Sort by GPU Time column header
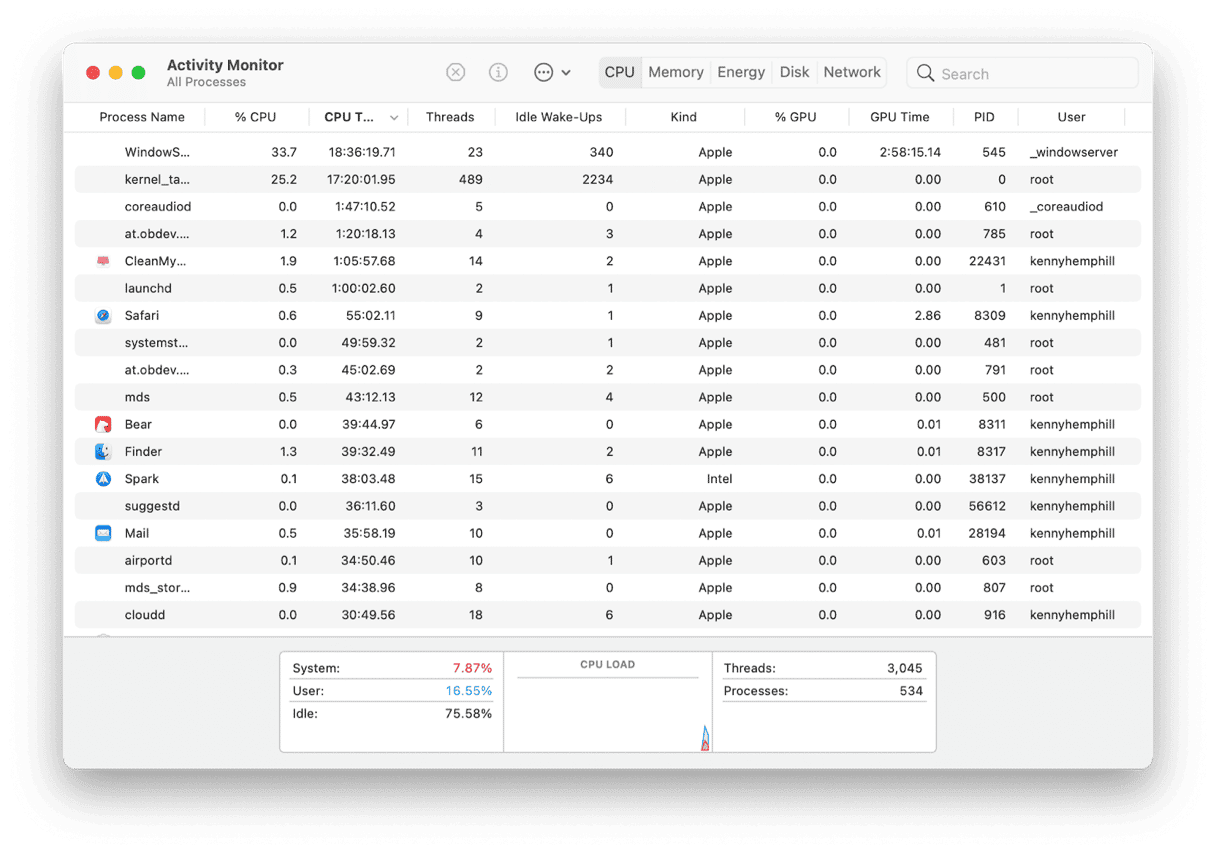The height and width of the screenshot is (853, 1216). 900,117
